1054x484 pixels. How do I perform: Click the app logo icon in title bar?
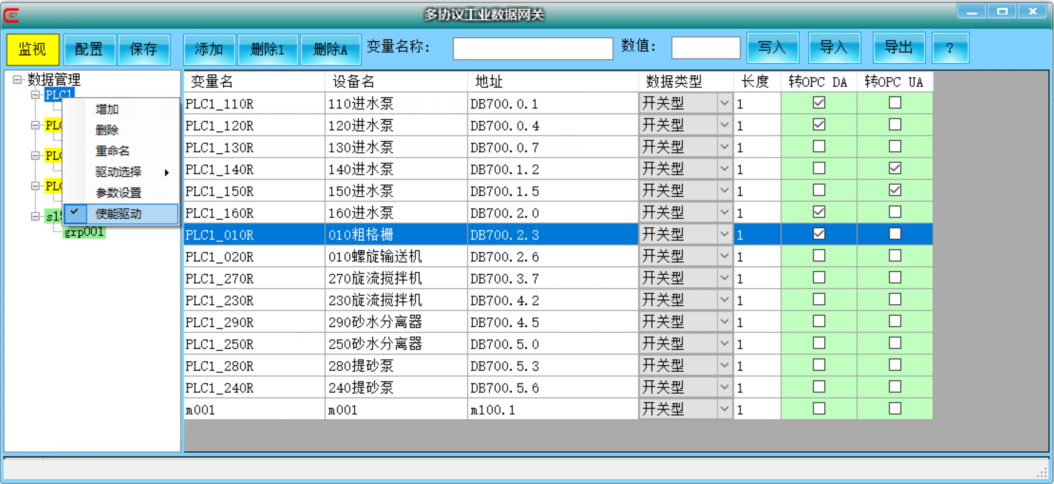tap(13, 13)
